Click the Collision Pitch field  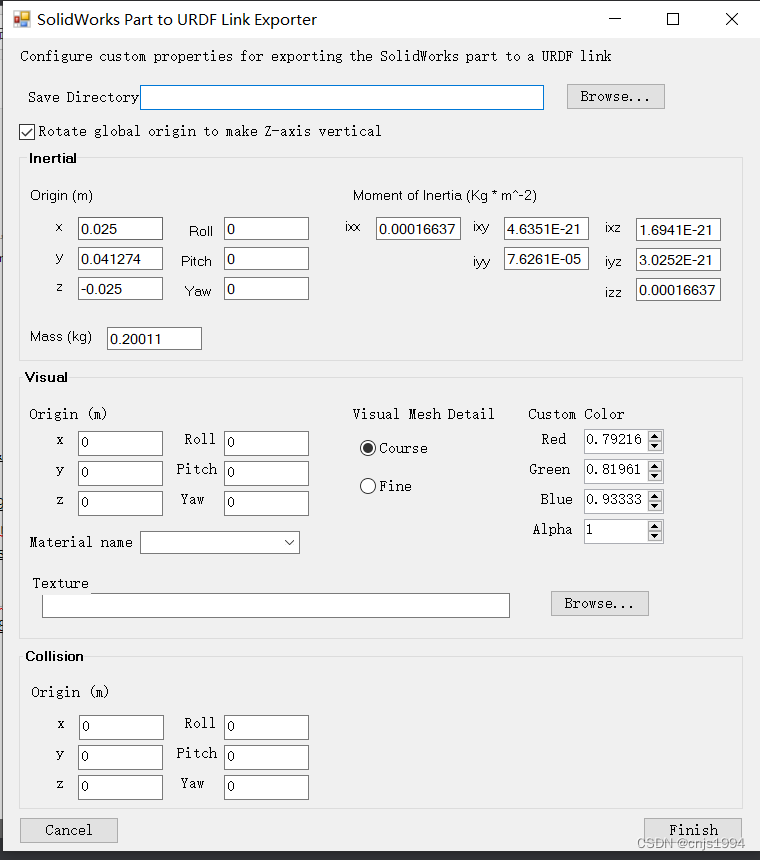coord(266,757)
